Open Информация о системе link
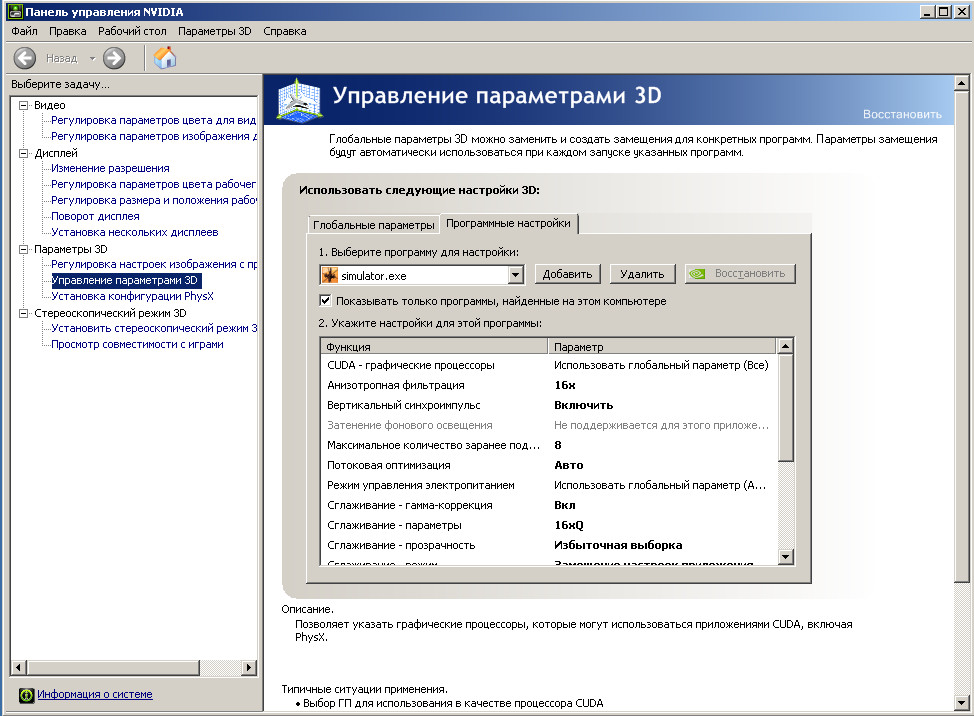Viewport: 974px width, 716px height. 94,694
